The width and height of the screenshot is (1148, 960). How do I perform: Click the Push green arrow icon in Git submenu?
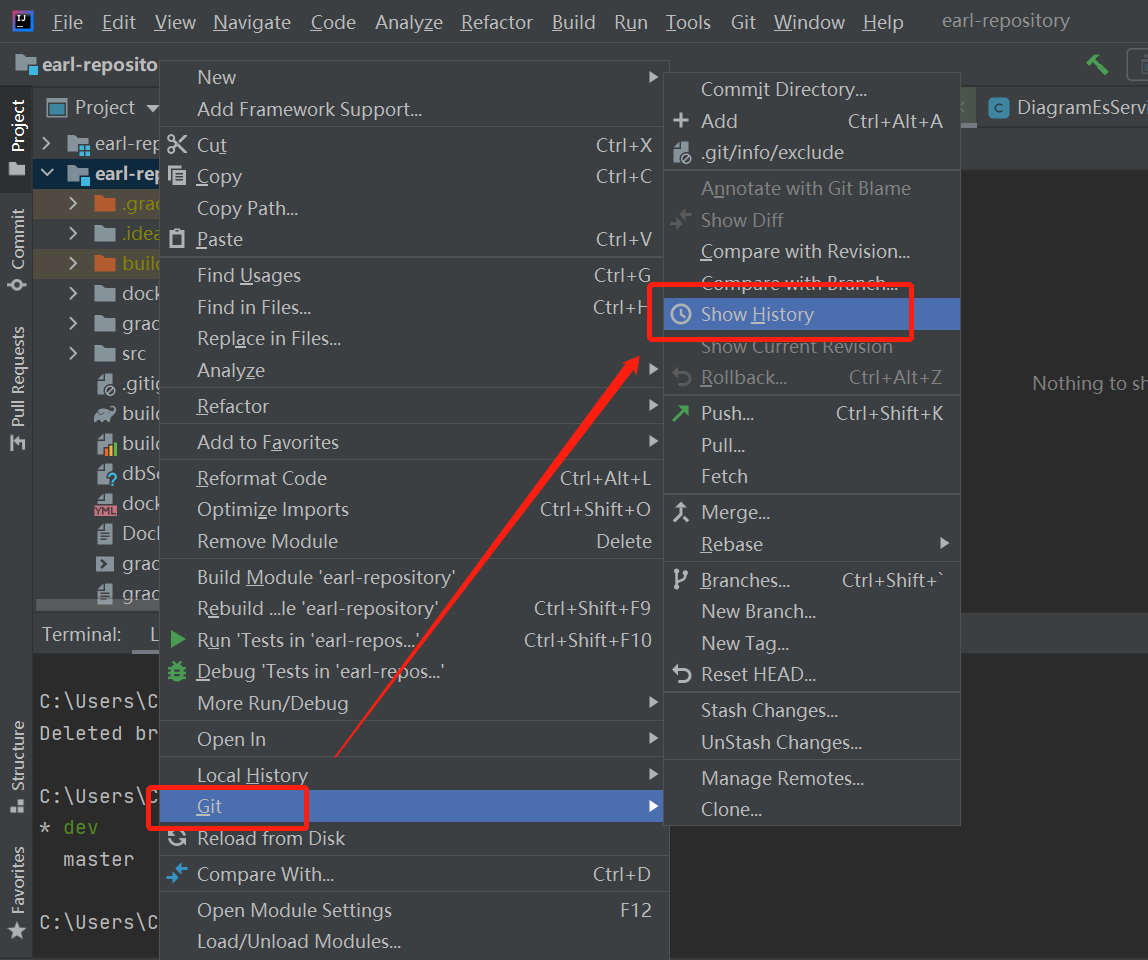pos(681,413)
